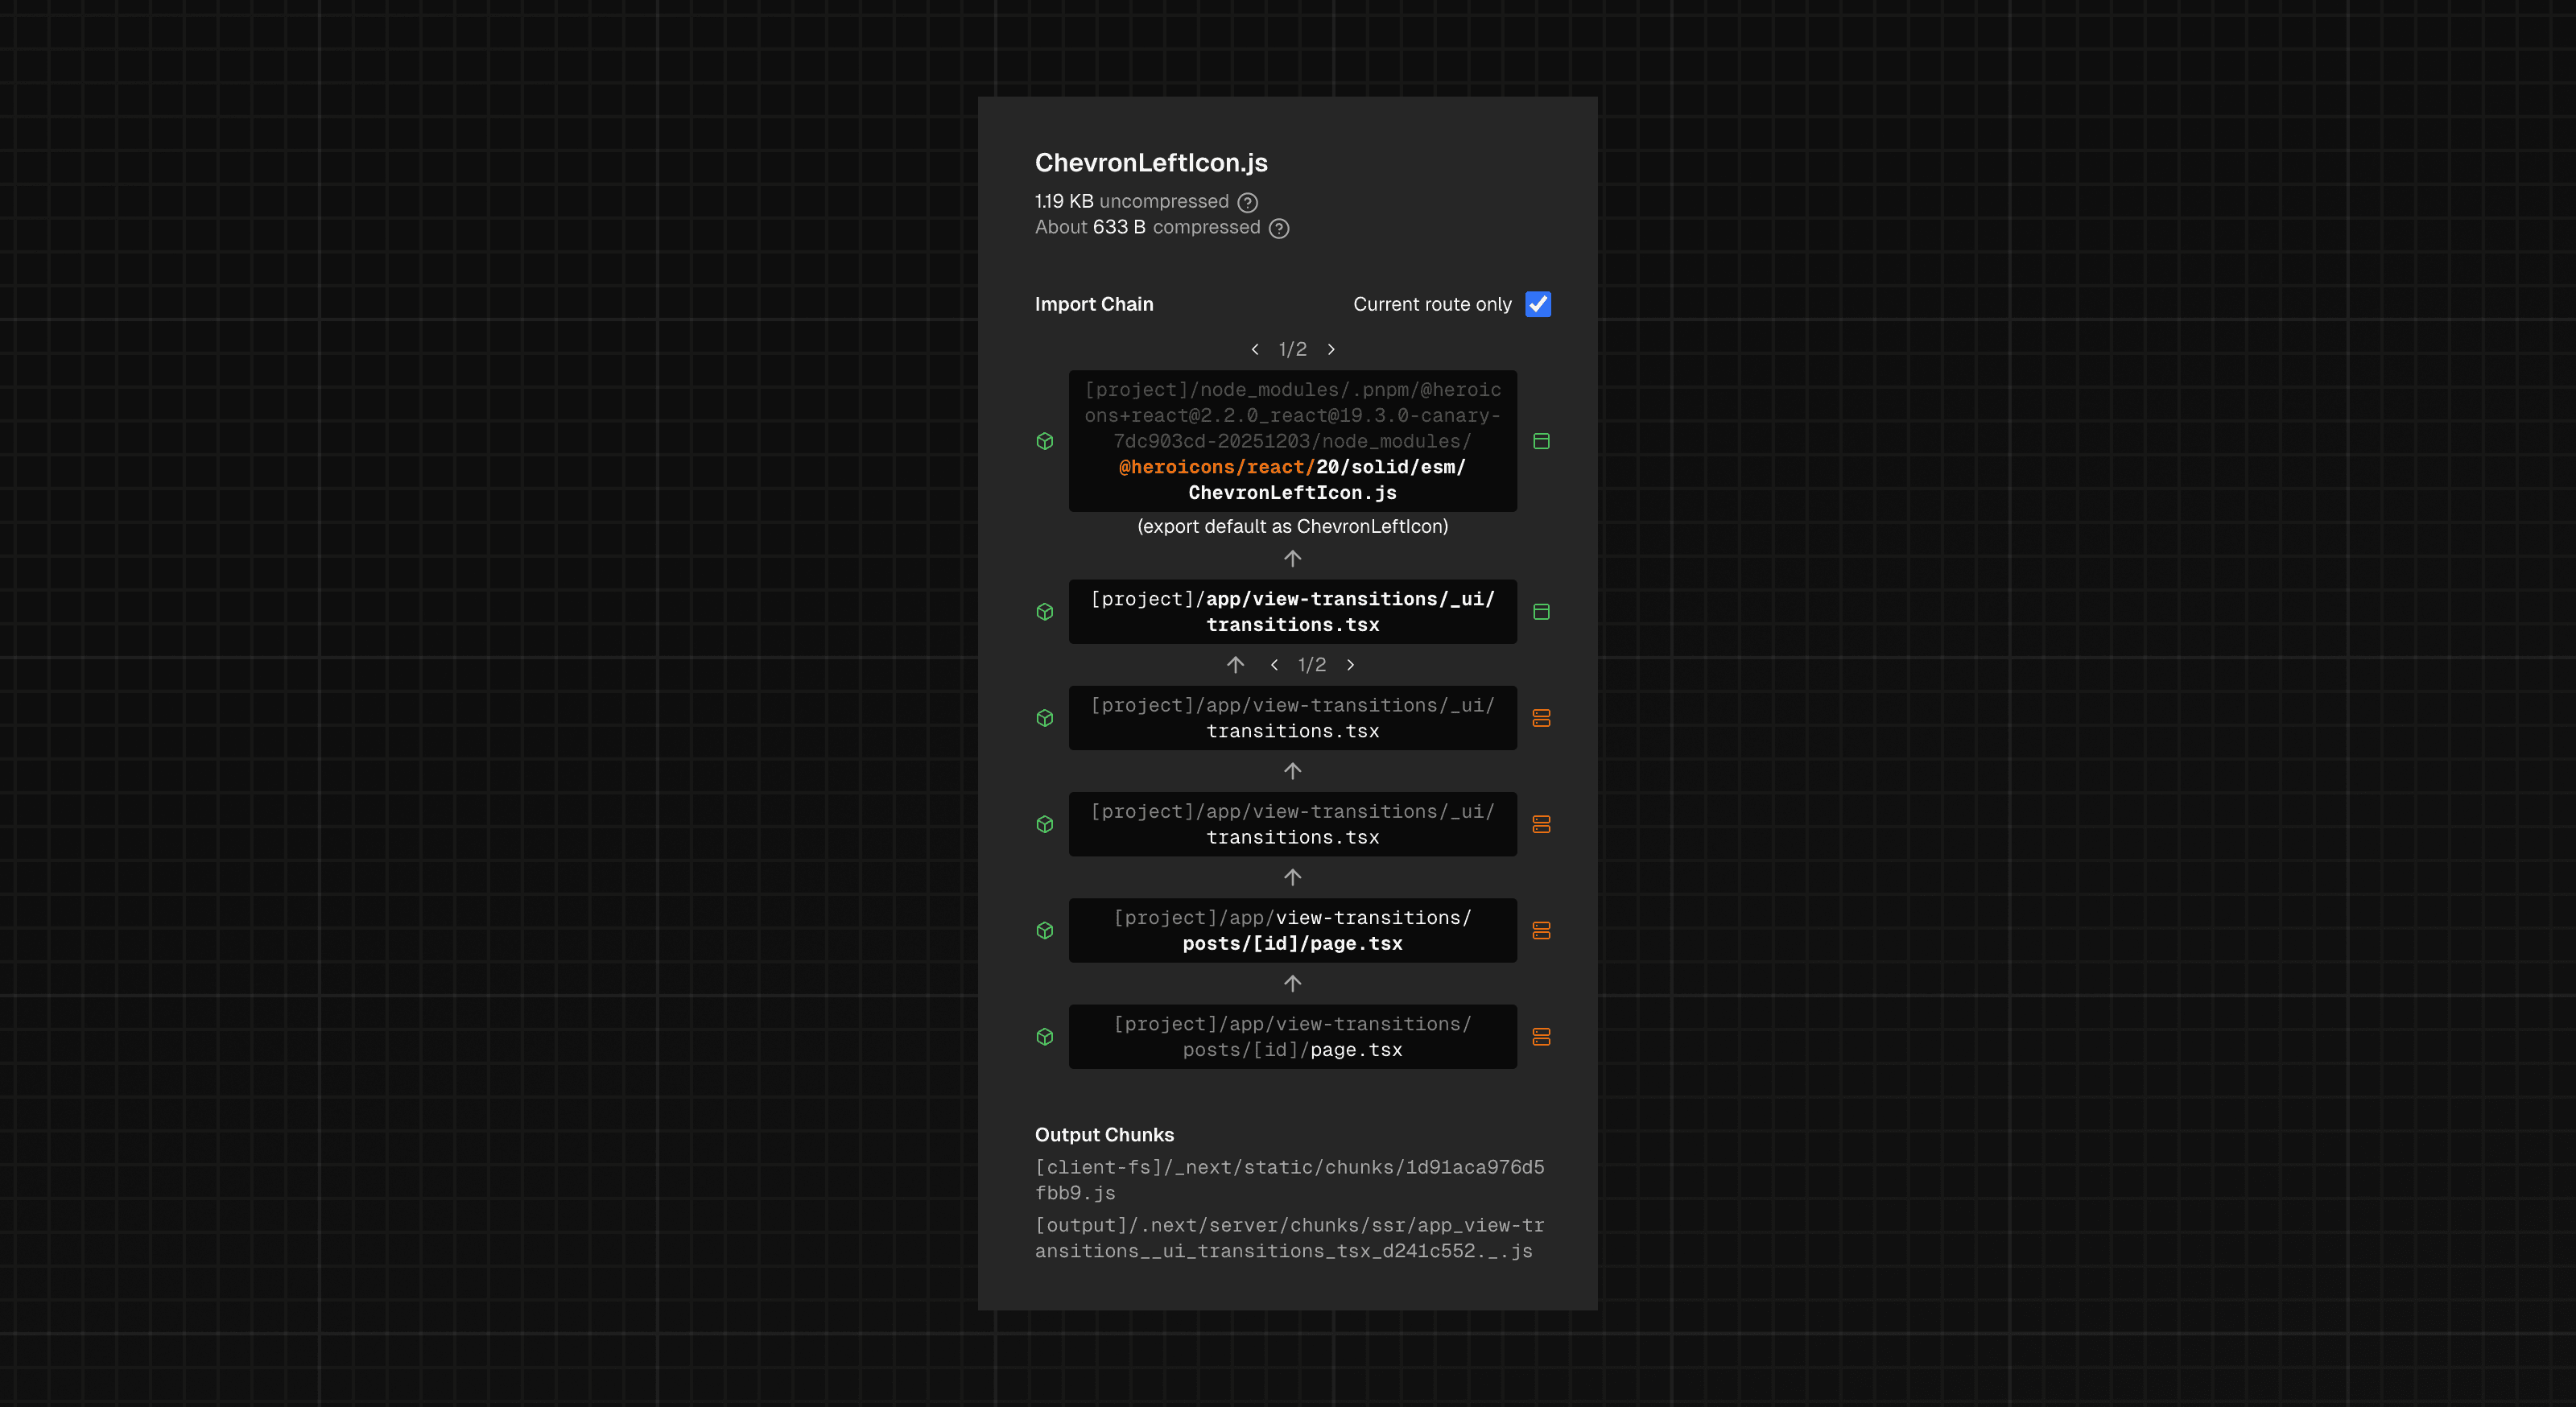Viewport: 2576px width, 1407px height.
Task: Click the next chevron on the second 1/2 pager
Action: (x=1350, y=664)
